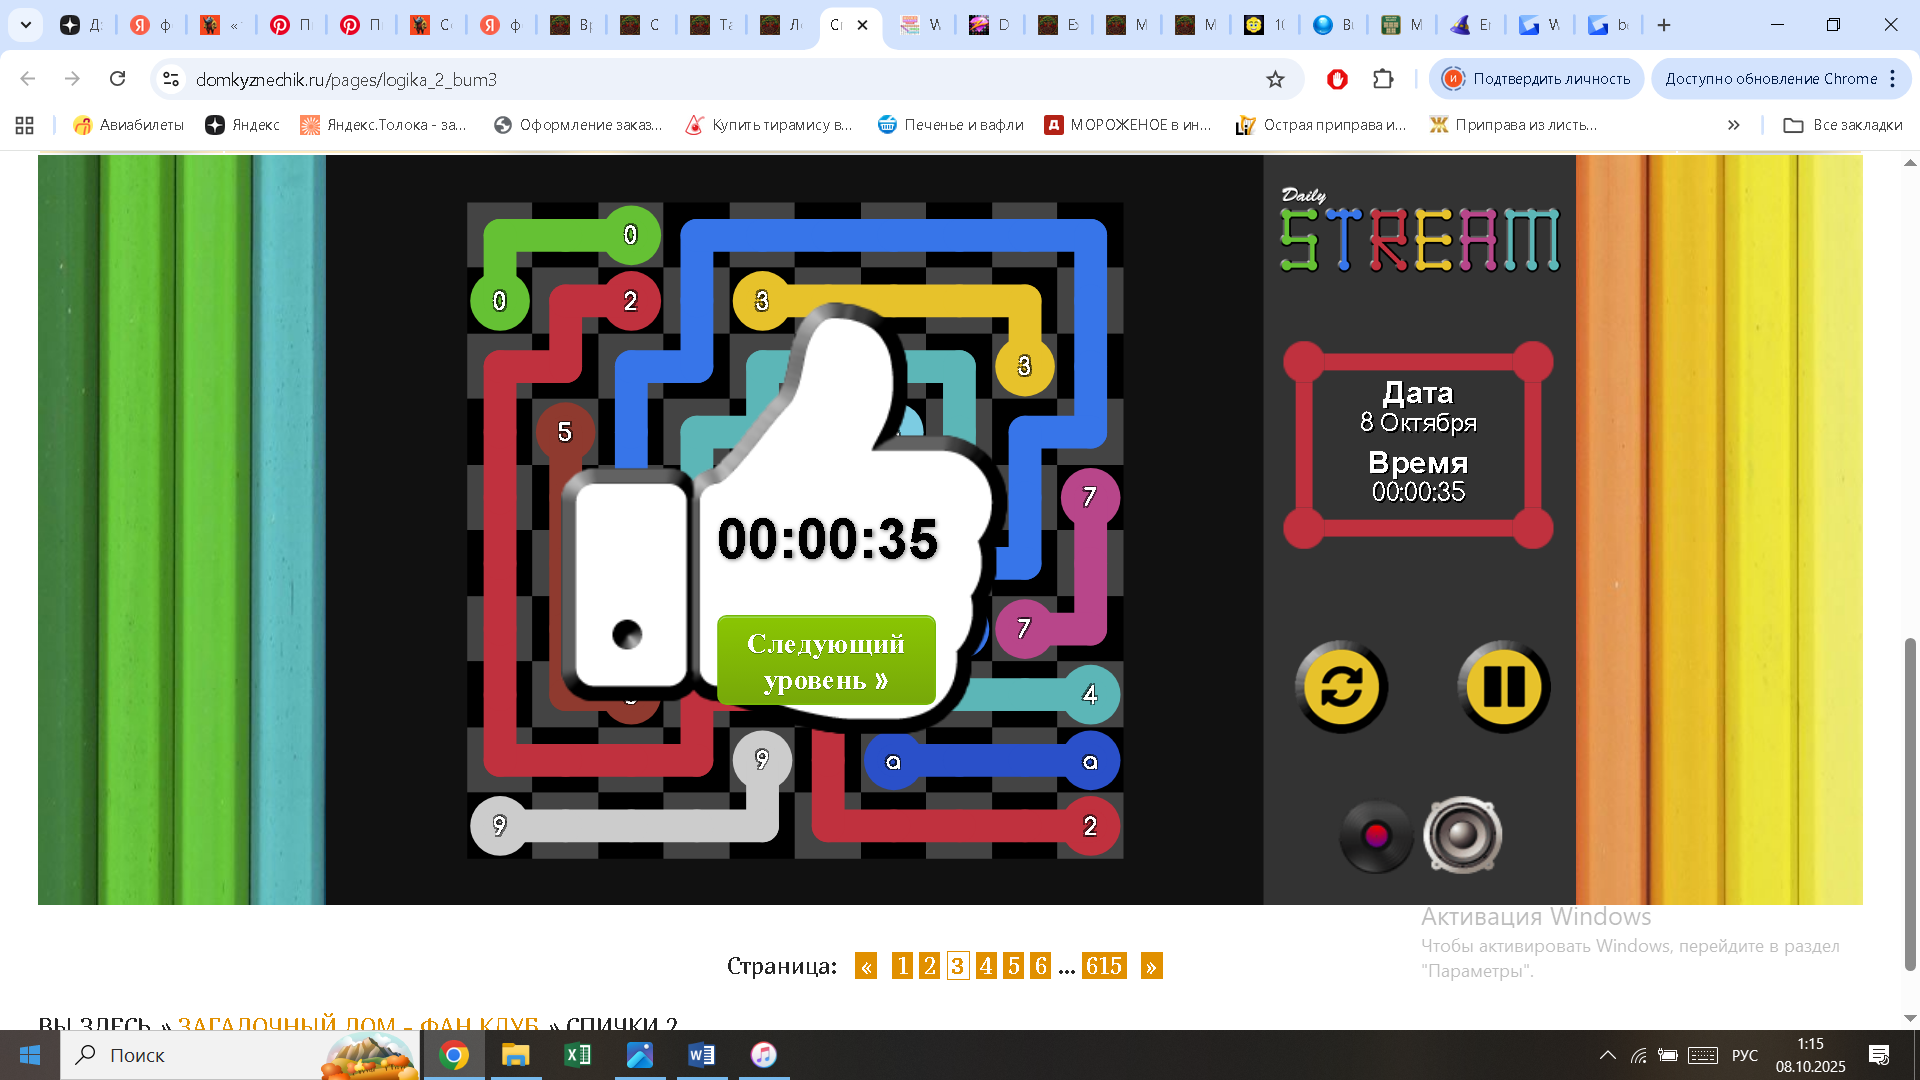Open the tab search dropdown arrow
This screenshot has height=1080, width=1920.
[26, 25]
